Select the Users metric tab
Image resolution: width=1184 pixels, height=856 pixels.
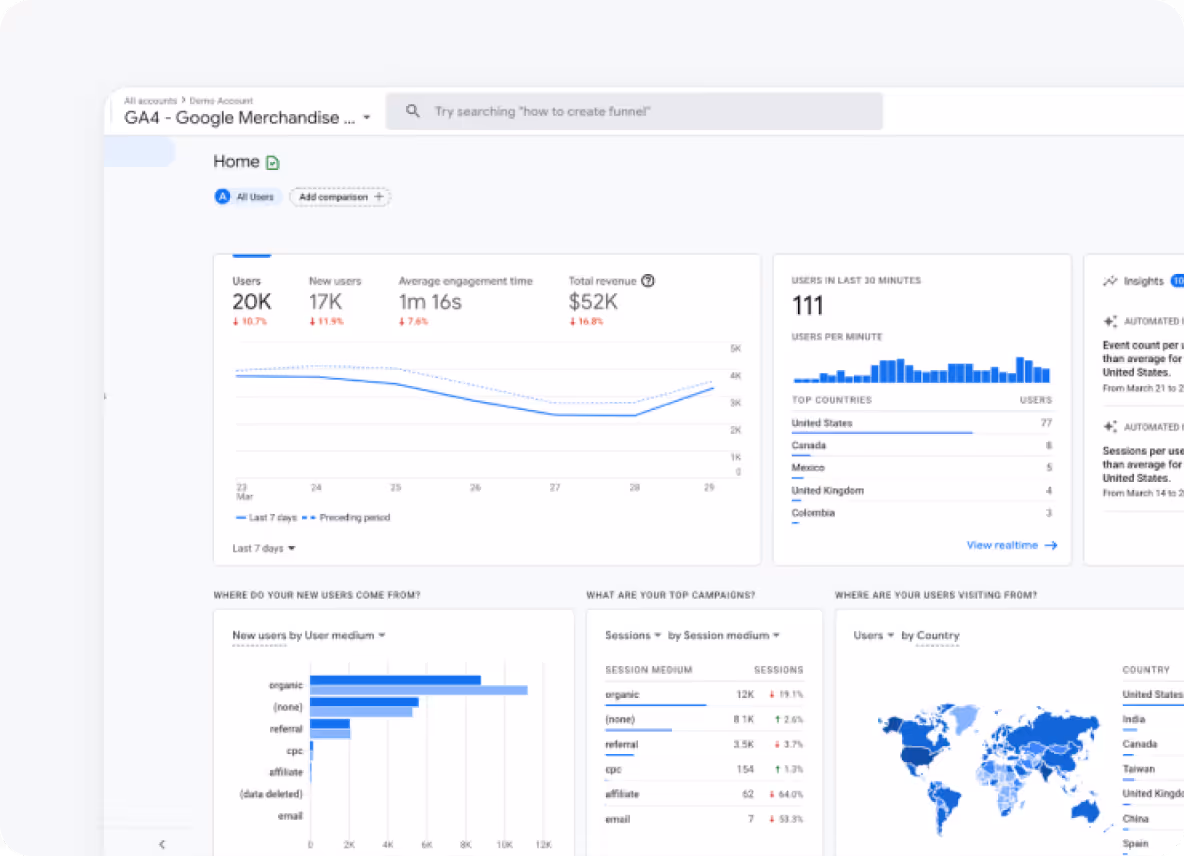251,300
